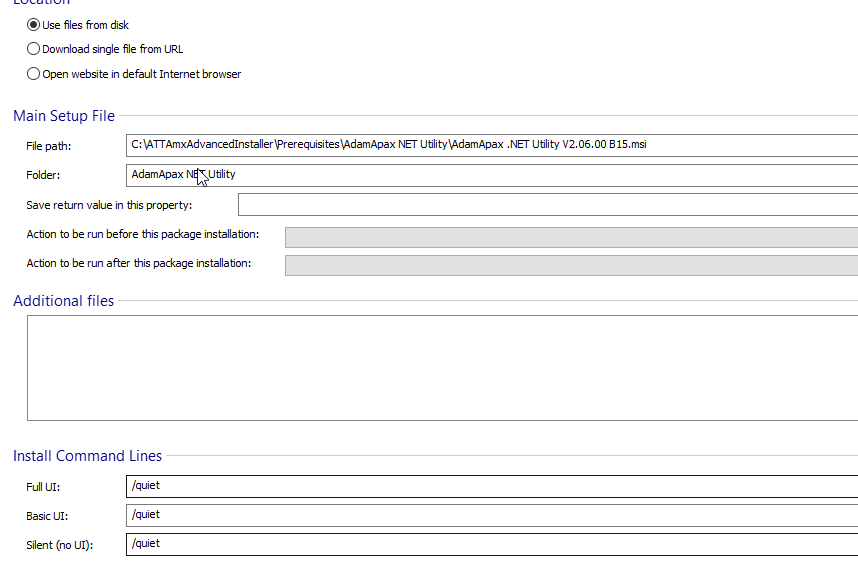This screenshot has width=858, height=587.
Task: Click the Basic UI command line field
Action: 490,515
